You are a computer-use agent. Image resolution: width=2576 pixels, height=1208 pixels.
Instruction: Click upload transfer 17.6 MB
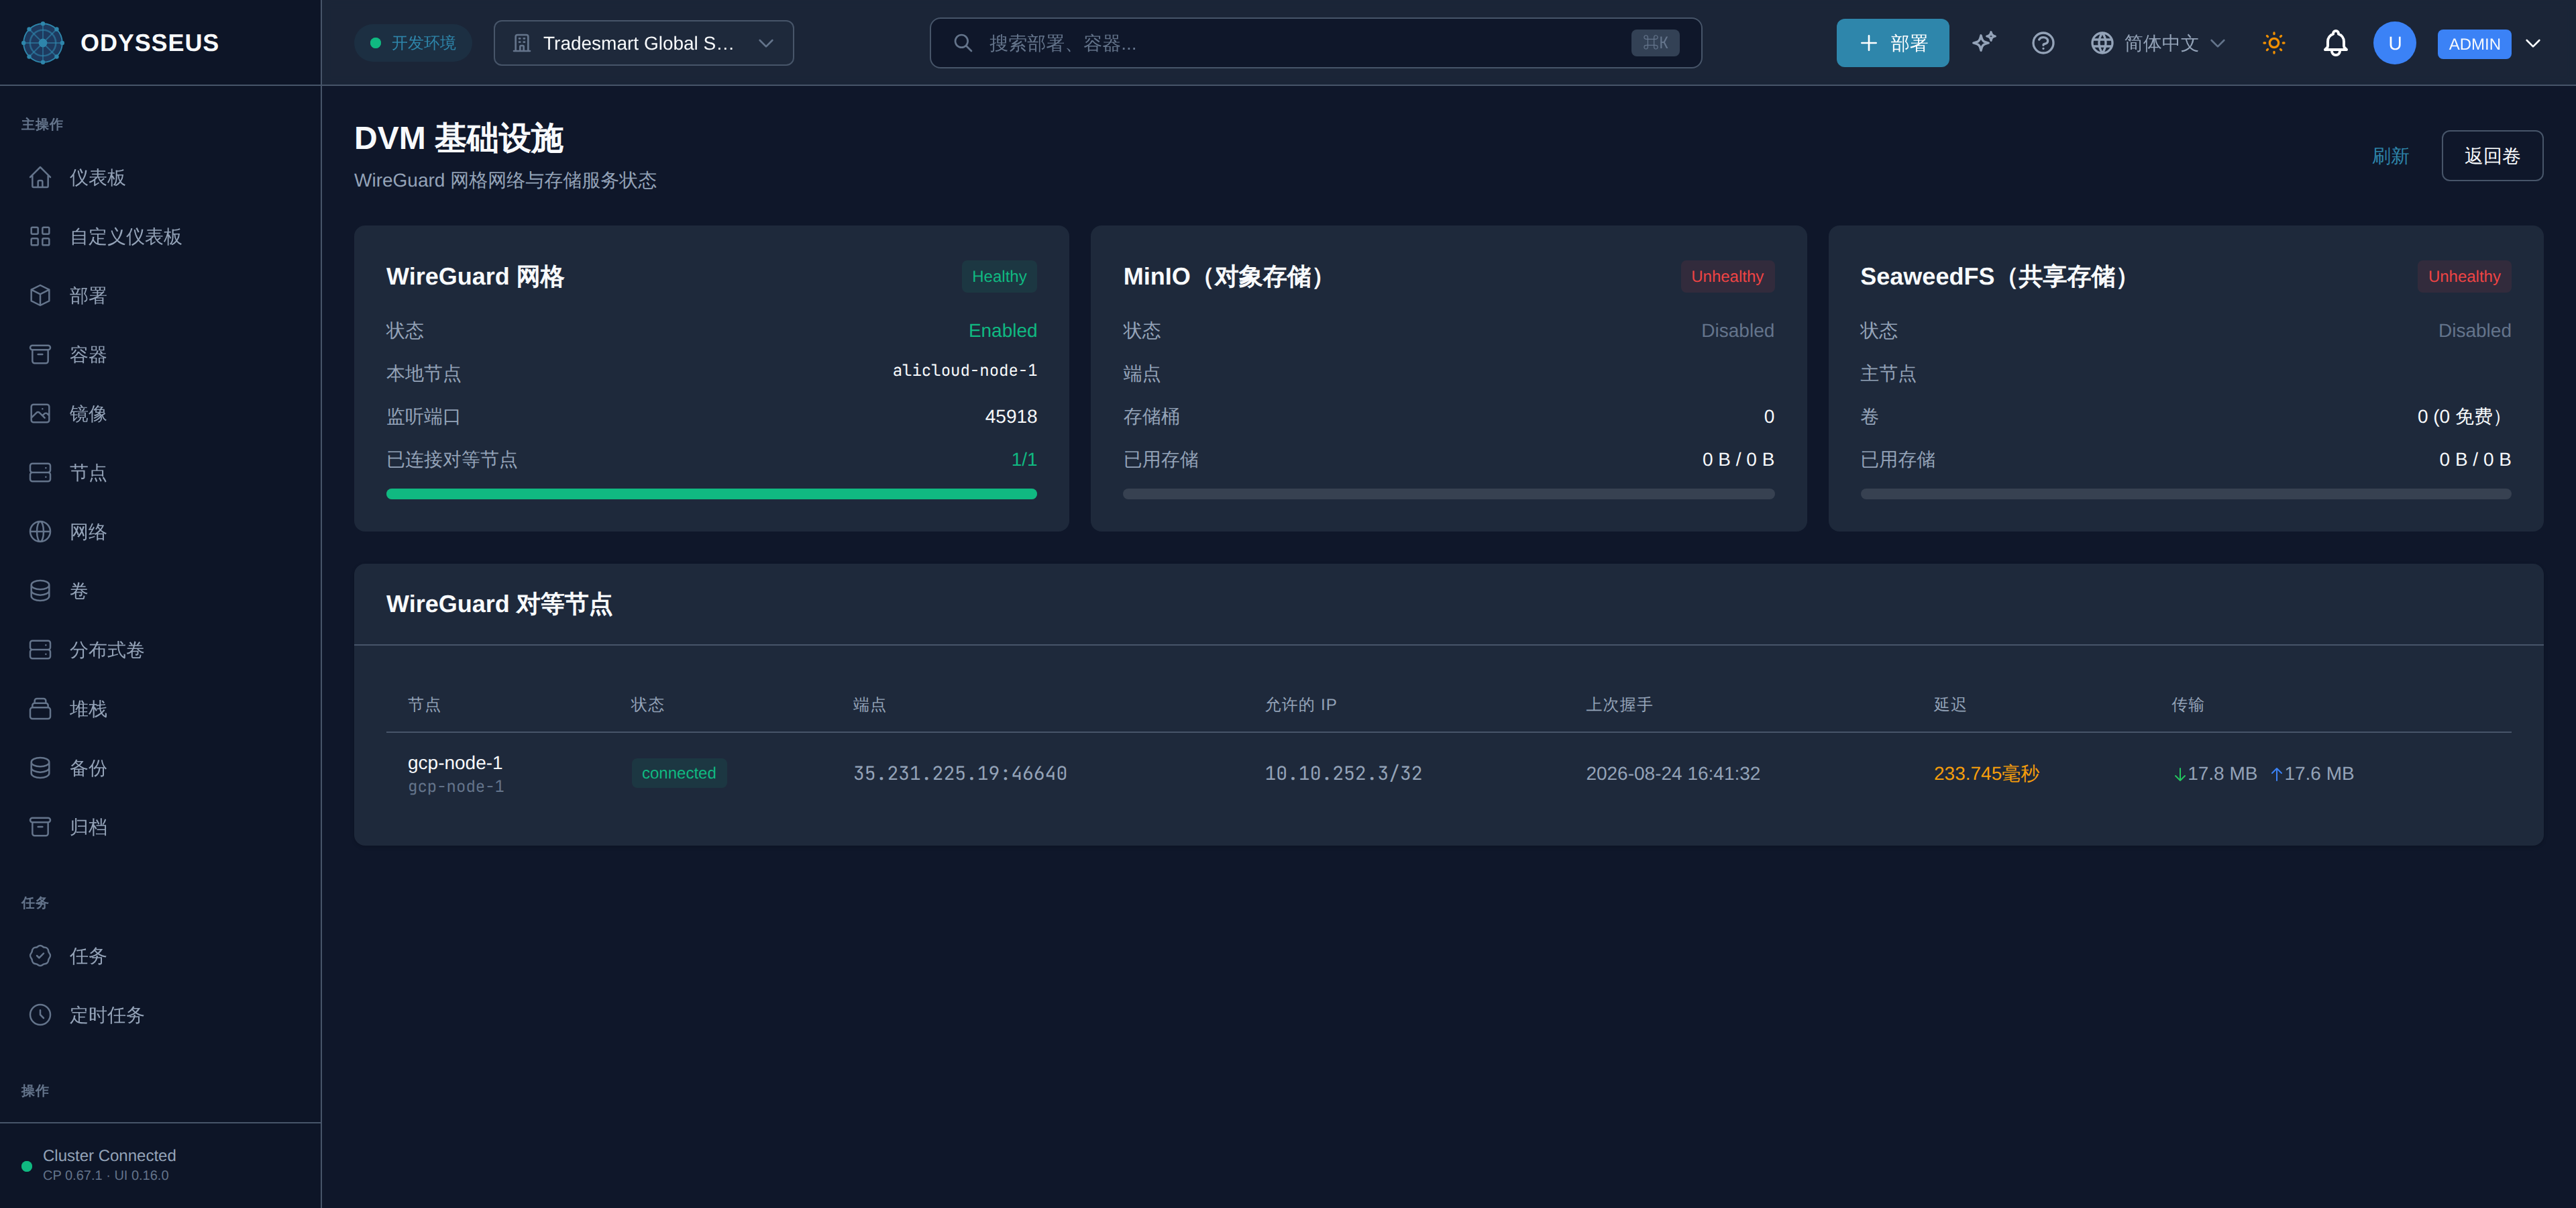coord(2312,773)
